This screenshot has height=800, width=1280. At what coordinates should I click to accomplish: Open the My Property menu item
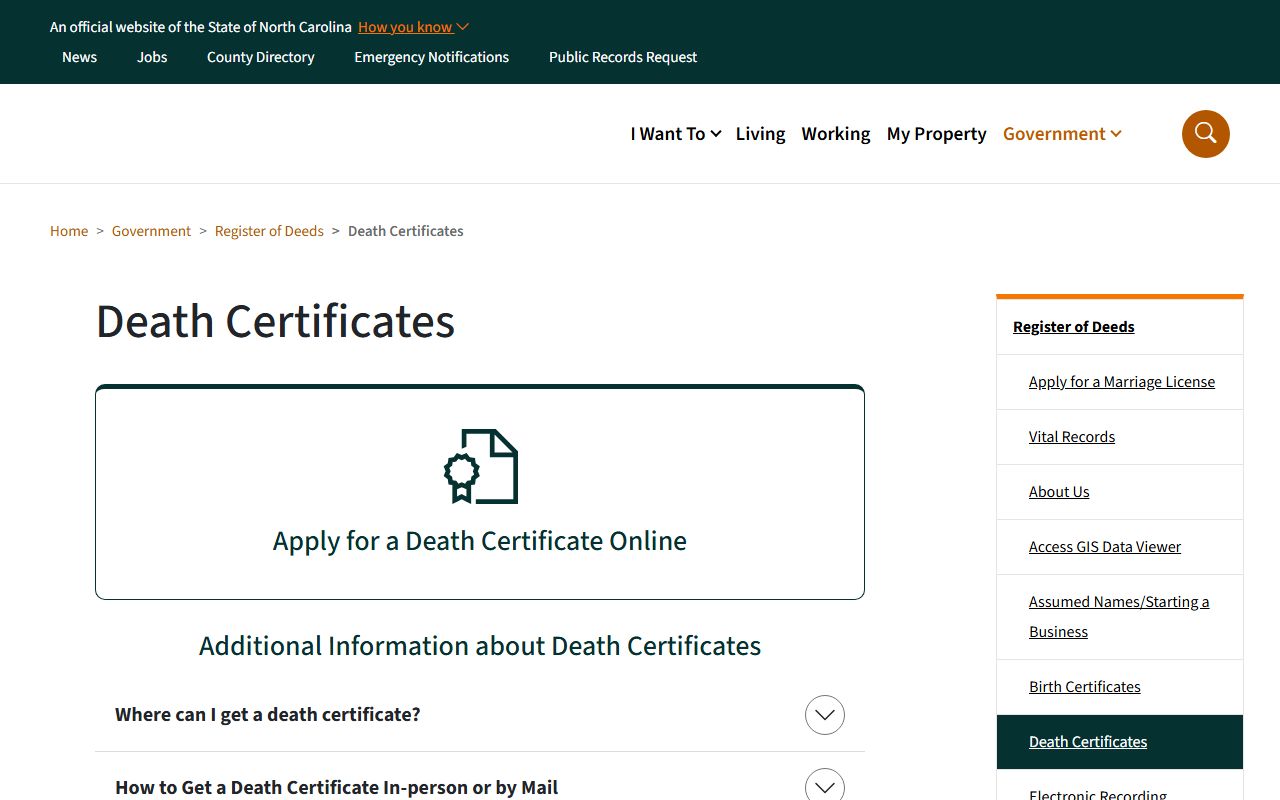click(936, 134)
